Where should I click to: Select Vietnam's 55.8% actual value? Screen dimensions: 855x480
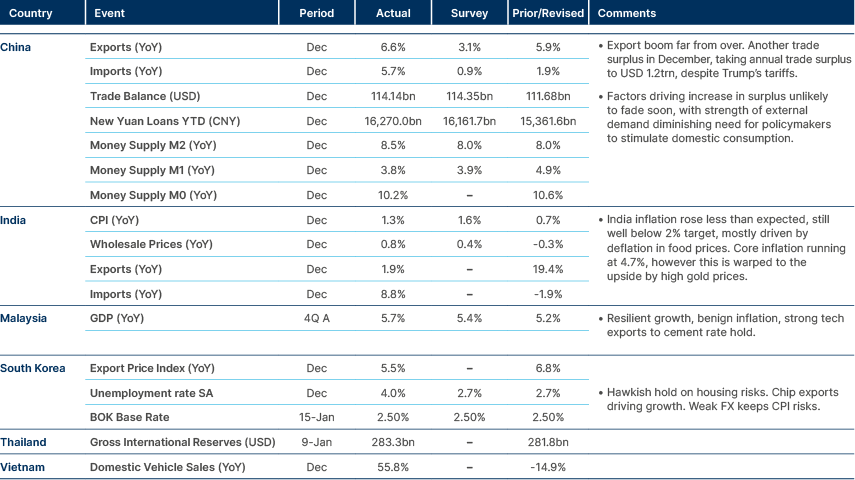point(393,467)
